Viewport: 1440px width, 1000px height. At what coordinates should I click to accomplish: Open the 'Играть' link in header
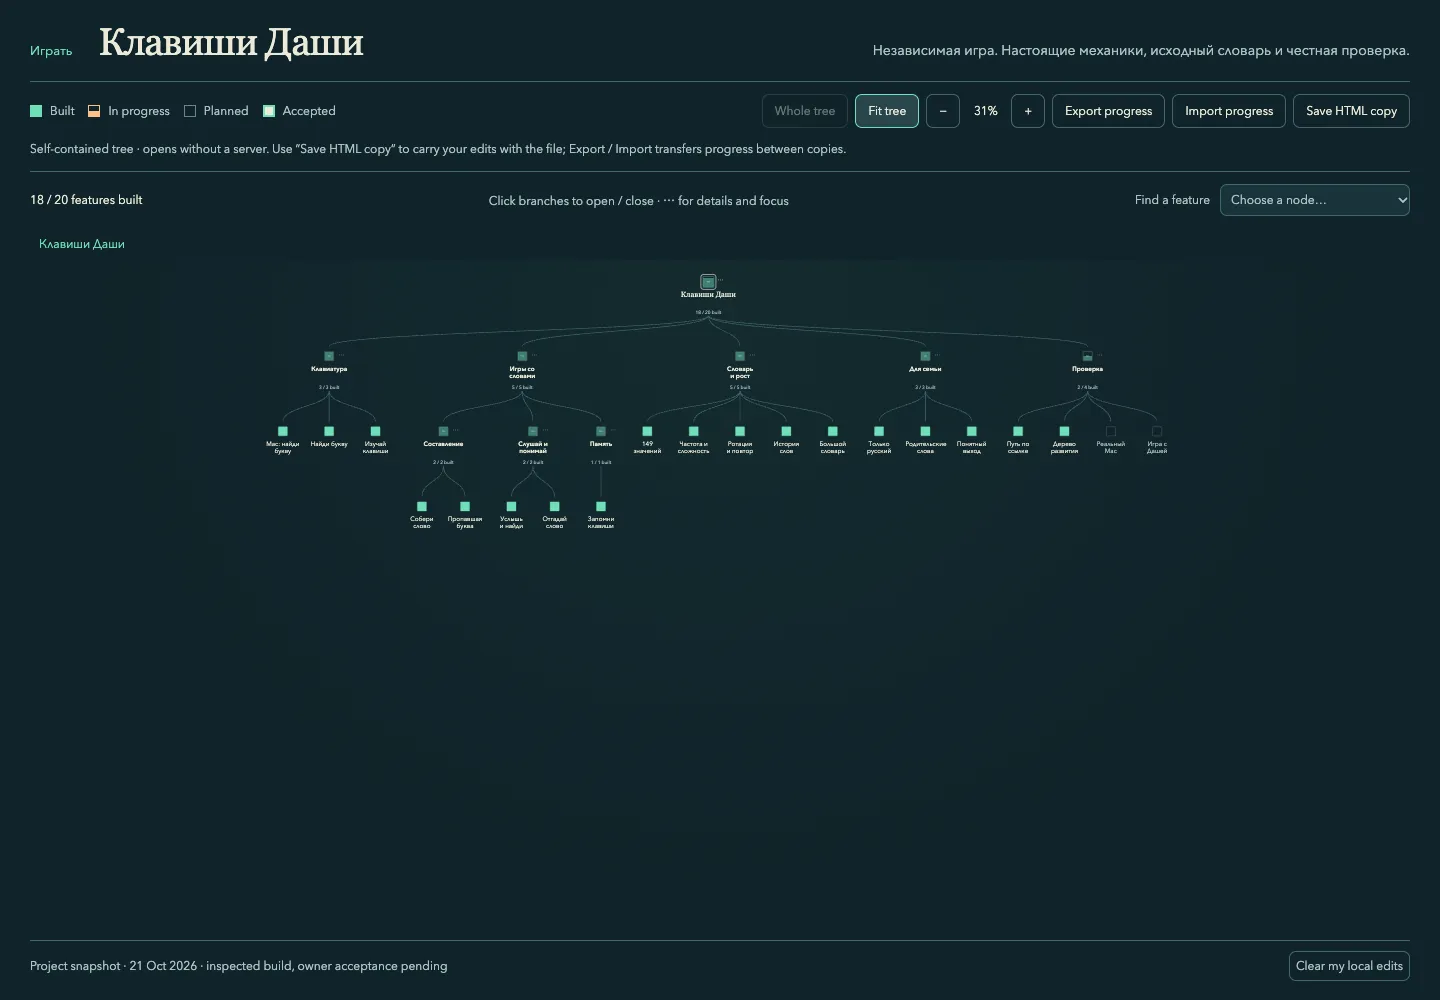pyautogui.click(x=51, y=51)
